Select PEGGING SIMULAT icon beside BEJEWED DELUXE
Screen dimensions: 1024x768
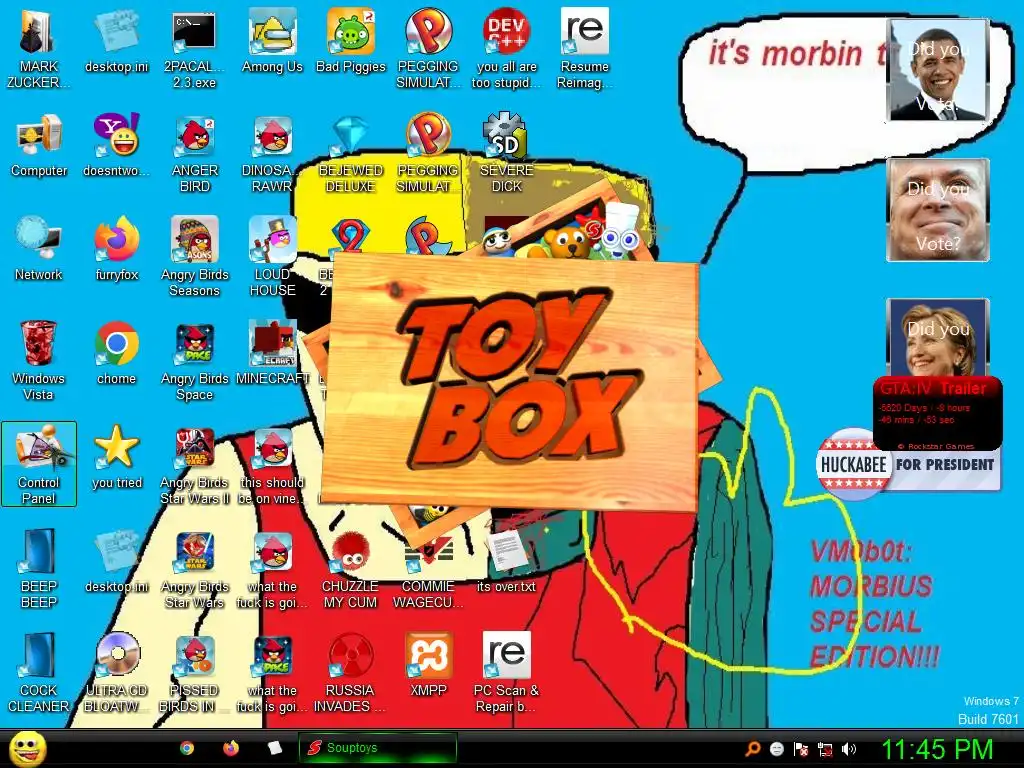(x=428, y=153)
